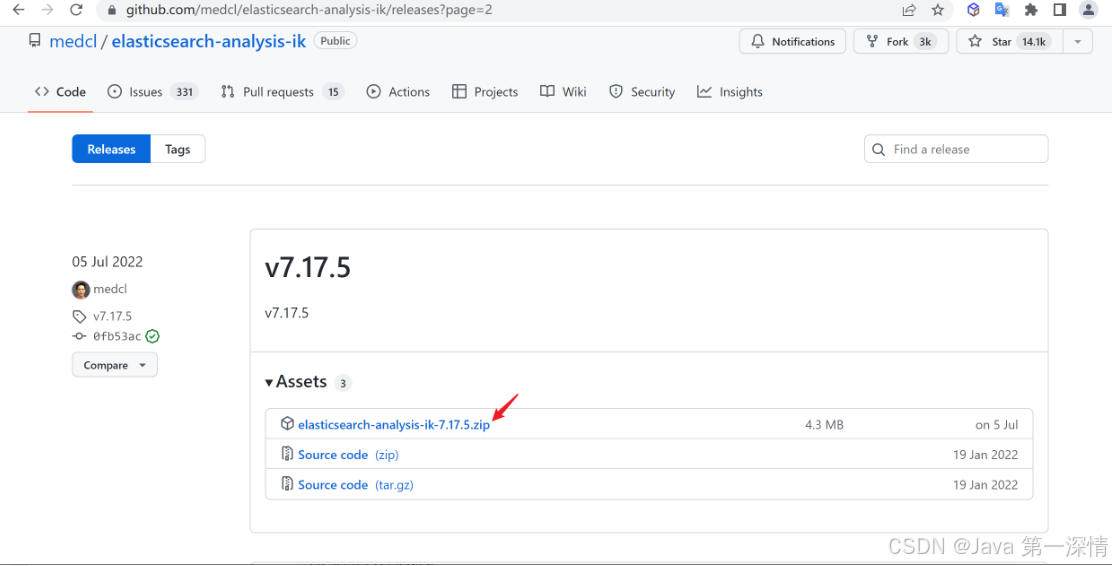Click the '05 Jul 2022' release date
This screenshot has height=566, width=1112.
(107, 262)
